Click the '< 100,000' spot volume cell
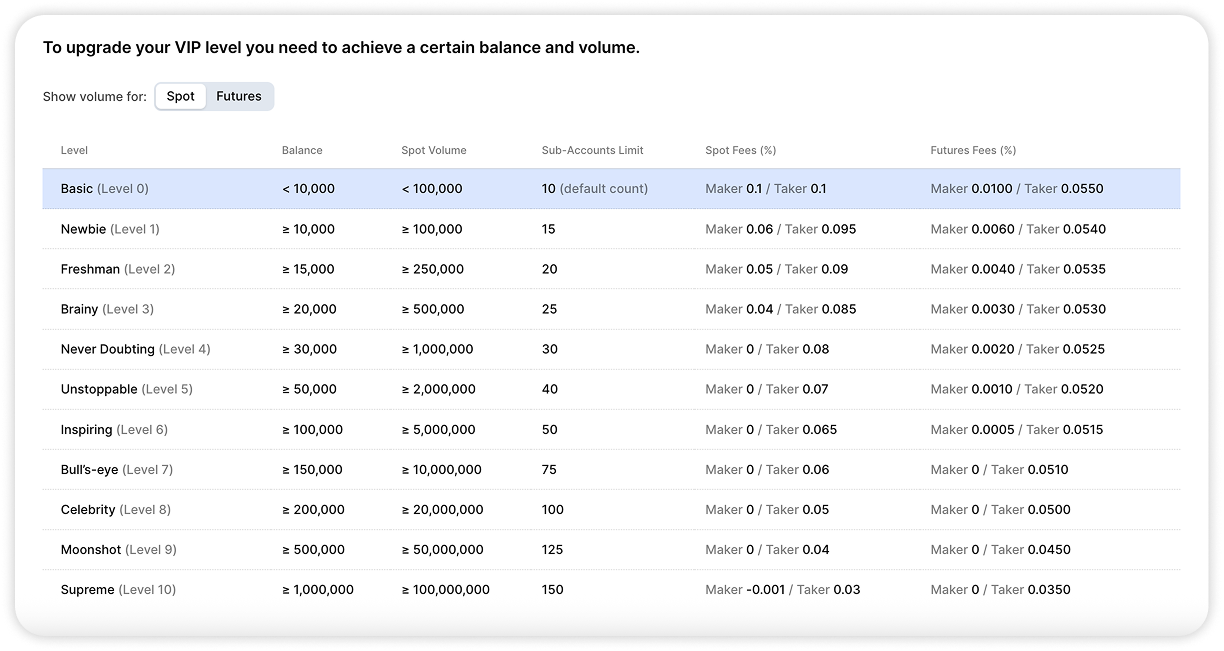The width and height of the screenshot is (1224, 651). (x=432, y=189)
